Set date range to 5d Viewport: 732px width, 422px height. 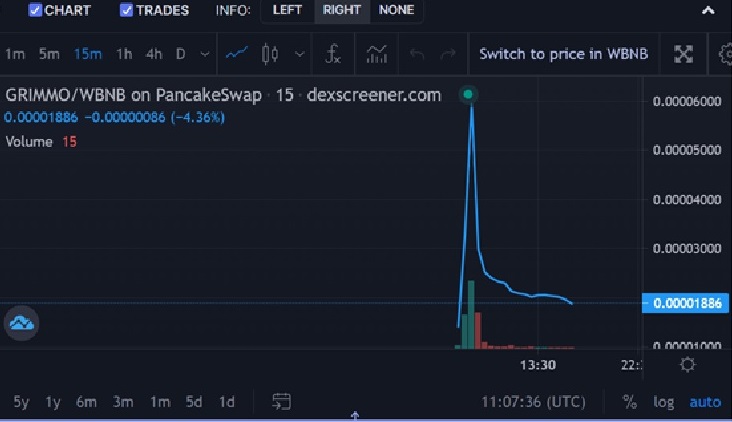194,402
